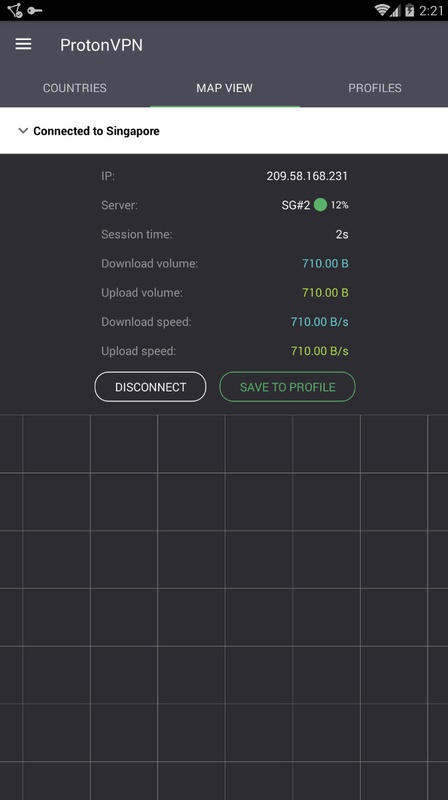Screen dimensions: 448x800
Task: Tap the VPN key status icon
Action: [x=35, y=10]
